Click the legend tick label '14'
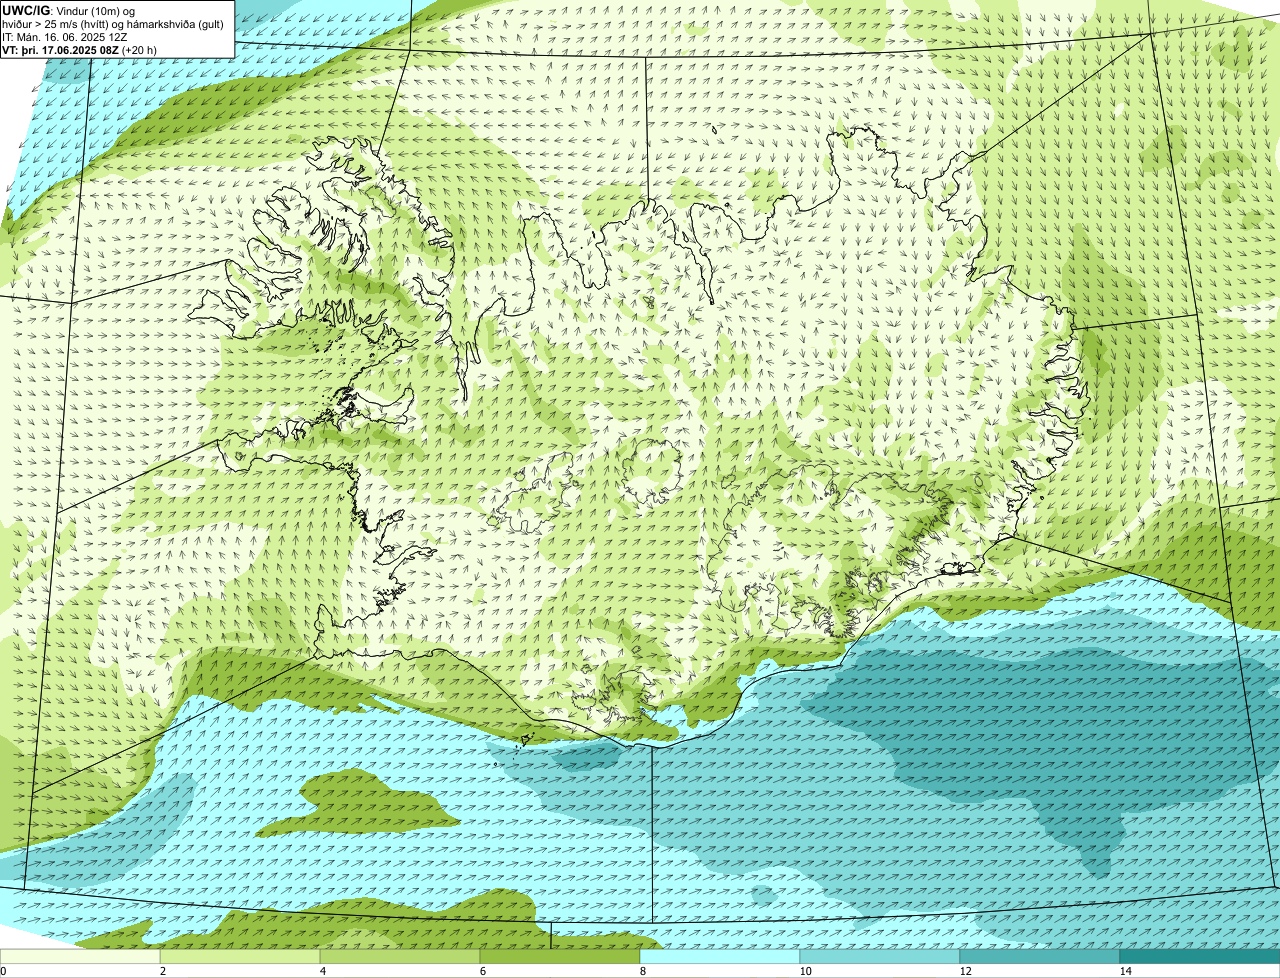 [1125, 971]
